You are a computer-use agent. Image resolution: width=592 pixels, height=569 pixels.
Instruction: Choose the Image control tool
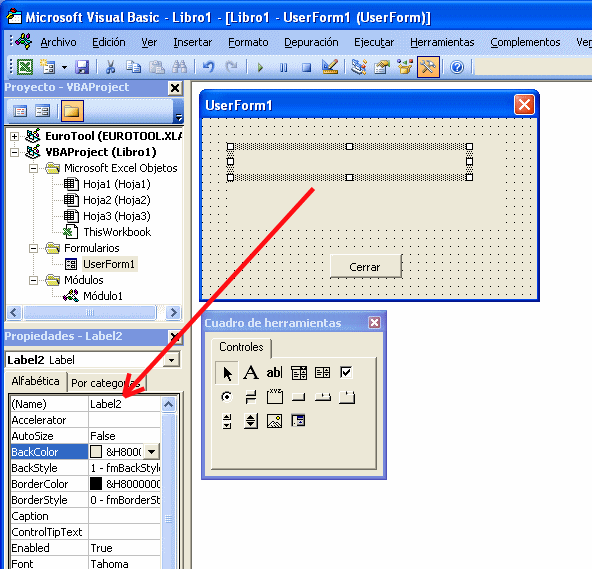point(274,421)
